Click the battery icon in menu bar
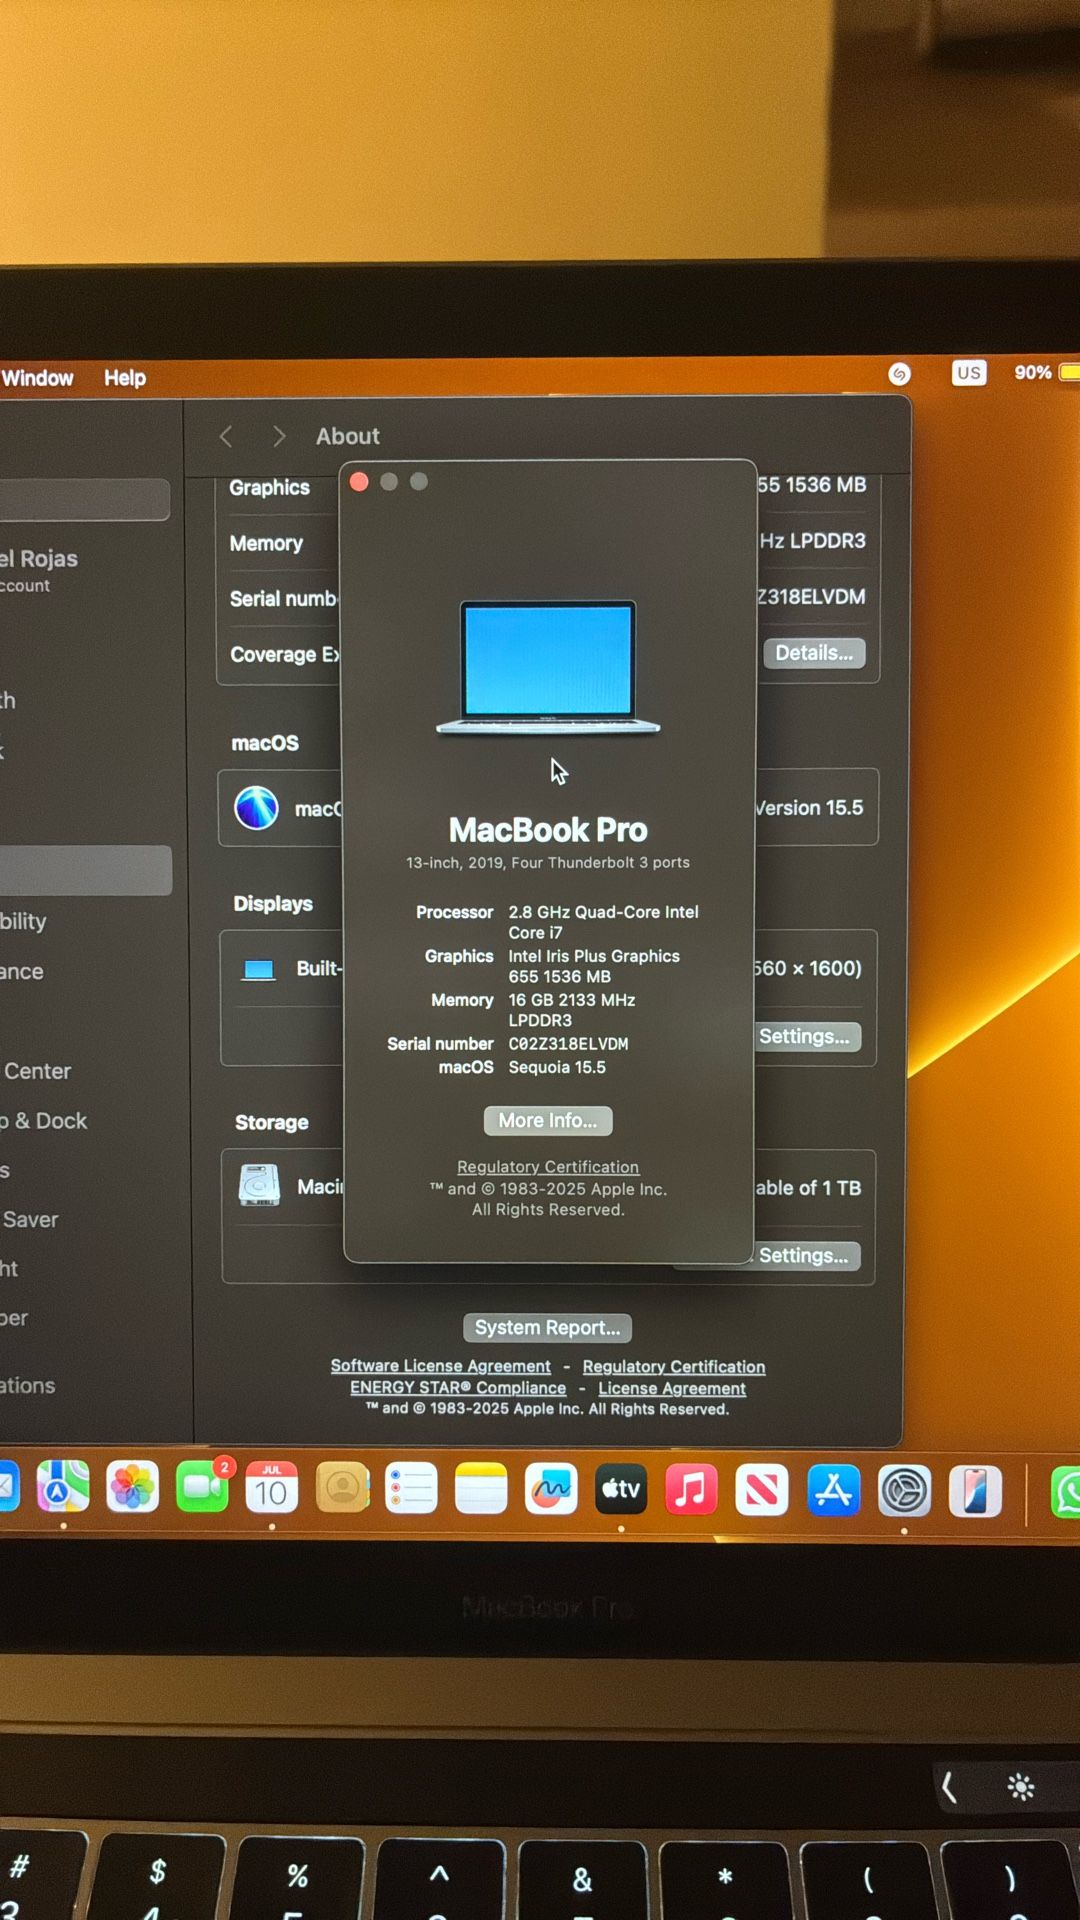The width and height of the screenshot is (1080, 1920). (1069, 372)
